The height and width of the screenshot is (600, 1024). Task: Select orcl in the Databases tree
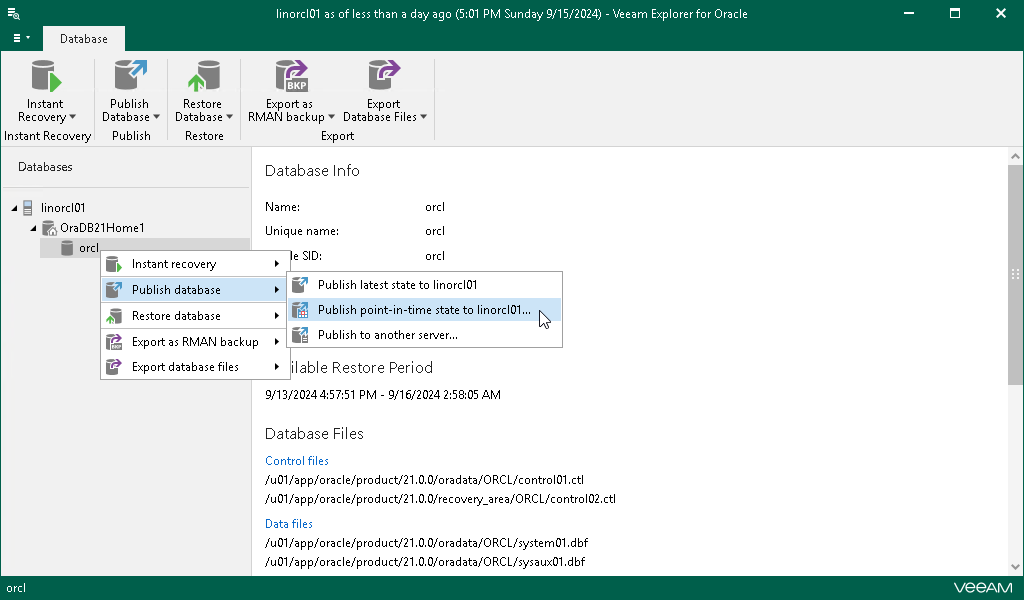pyautogui.click(x=88, y=247)
